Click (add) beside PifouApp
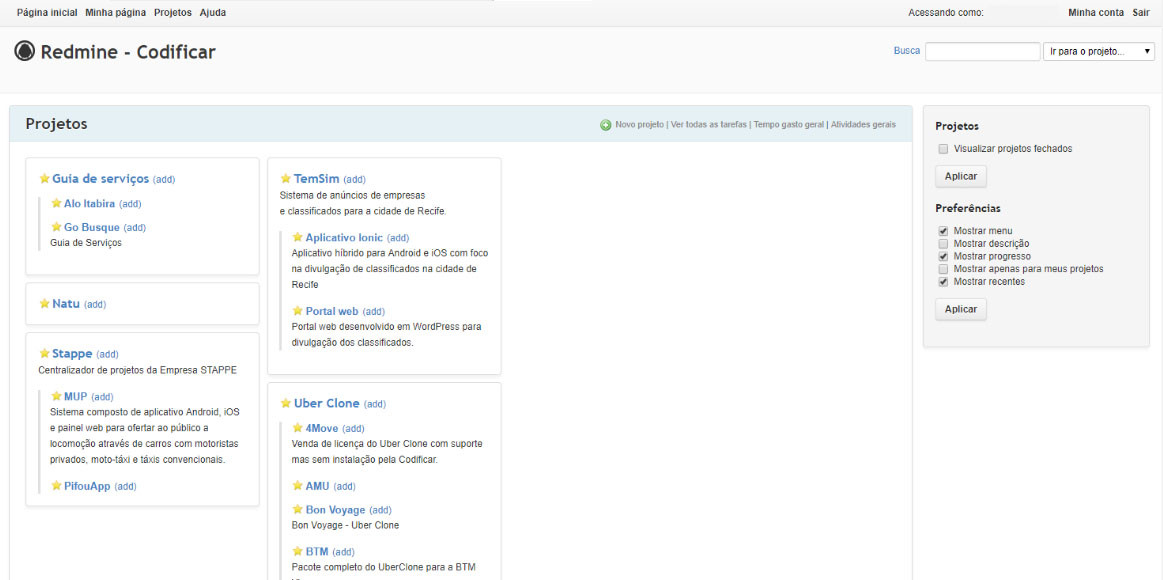Screen dimensions: 1163x580 [x=125, y=487]
